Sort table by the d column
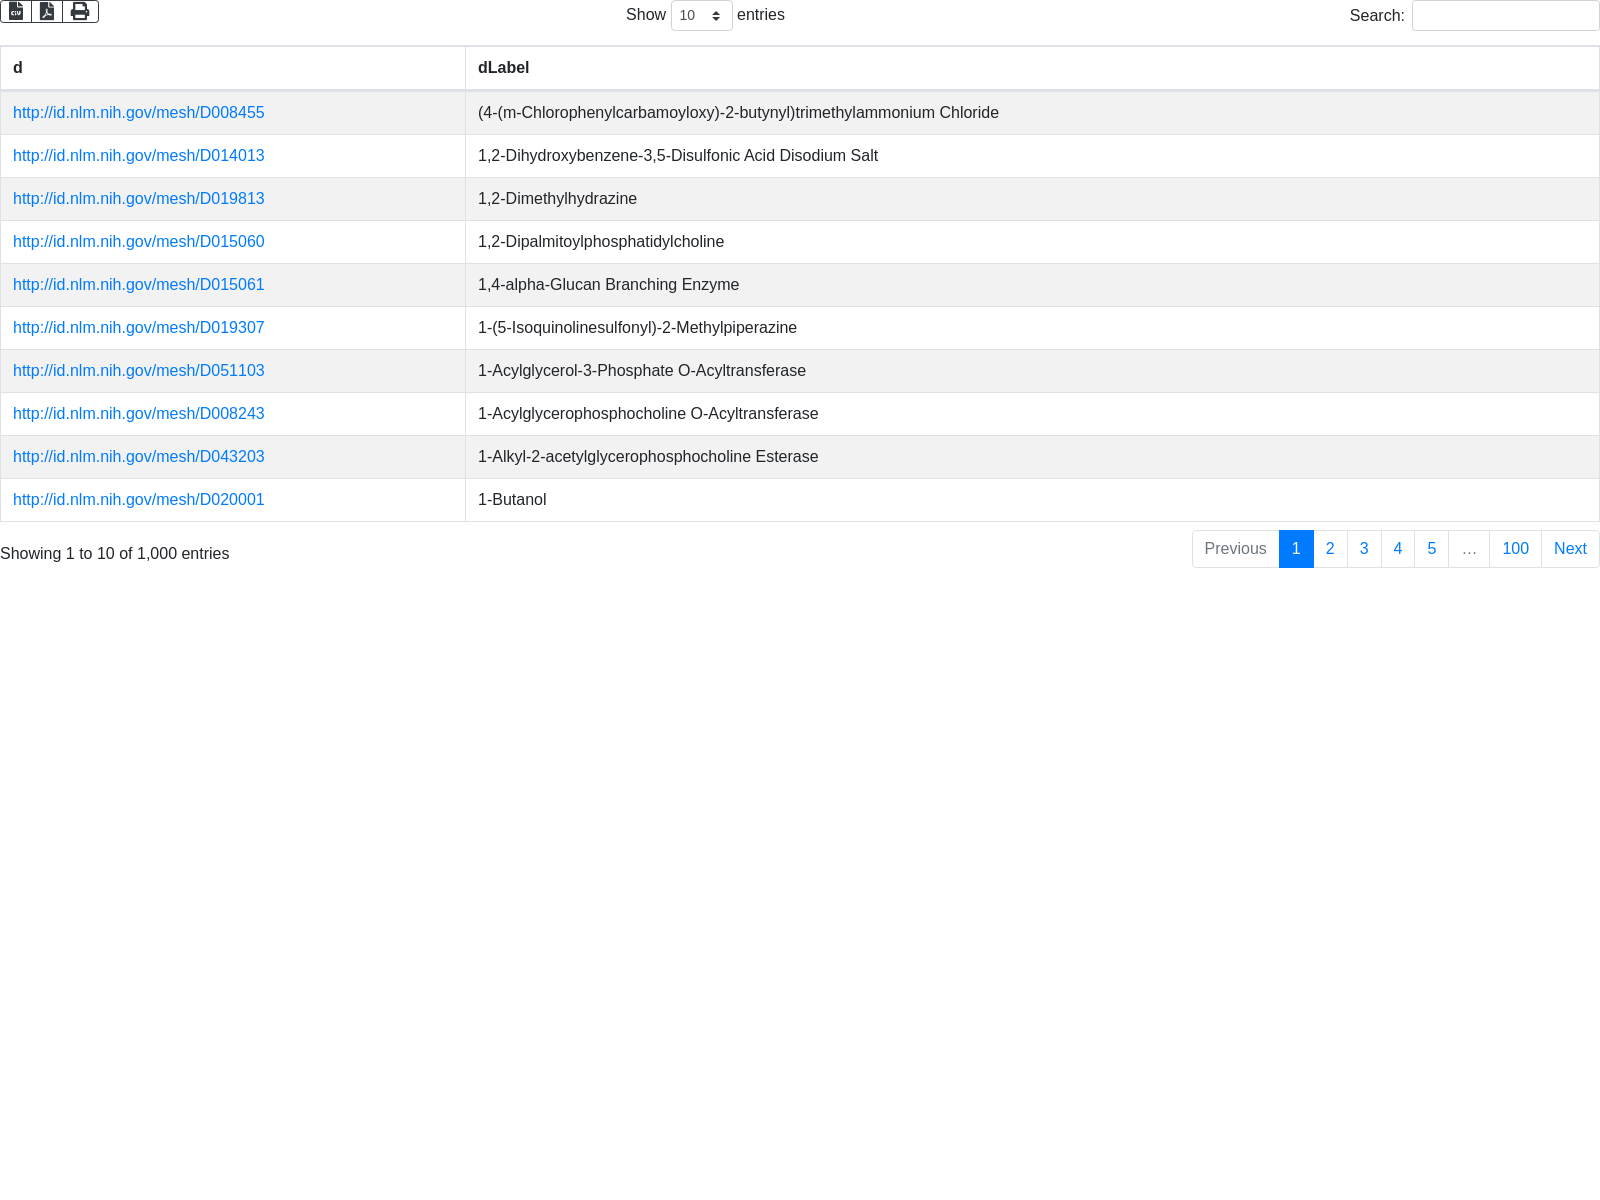 pos(232,68)
